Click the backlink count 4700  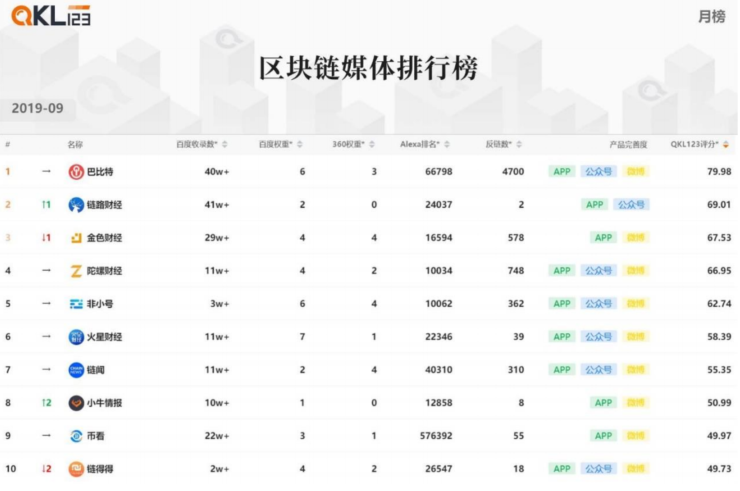[513, 172]
